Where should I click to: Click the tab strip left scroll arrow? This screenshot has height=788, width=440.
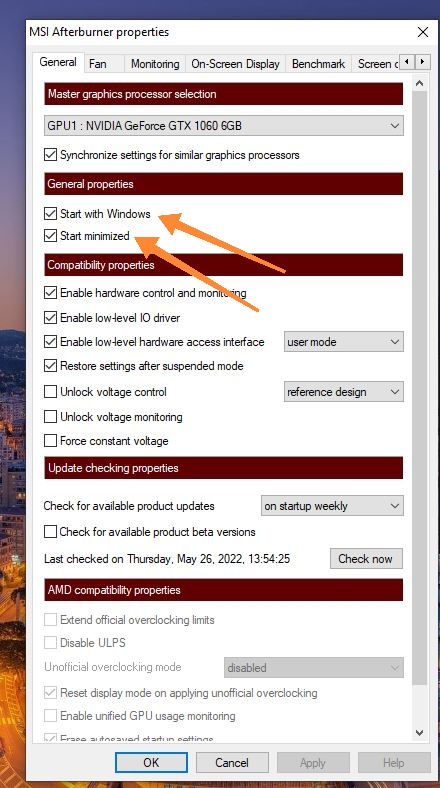coord(407,62)
